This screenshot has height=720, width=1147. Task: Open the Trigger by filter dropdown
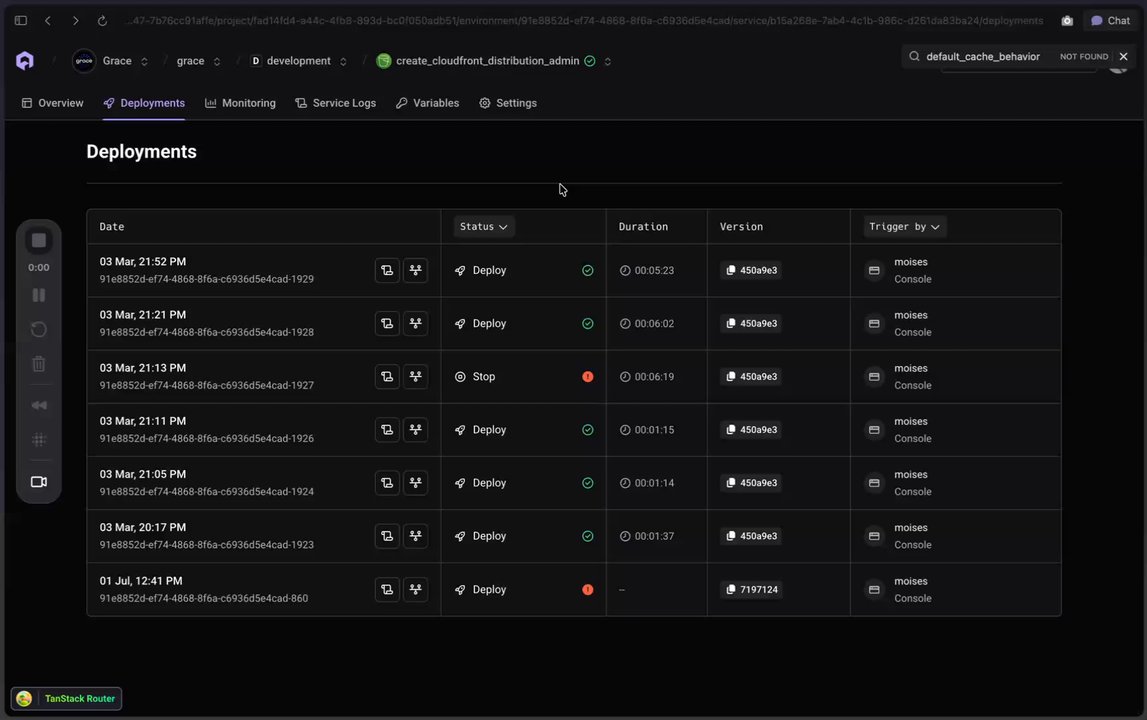(x=904, y=227)
